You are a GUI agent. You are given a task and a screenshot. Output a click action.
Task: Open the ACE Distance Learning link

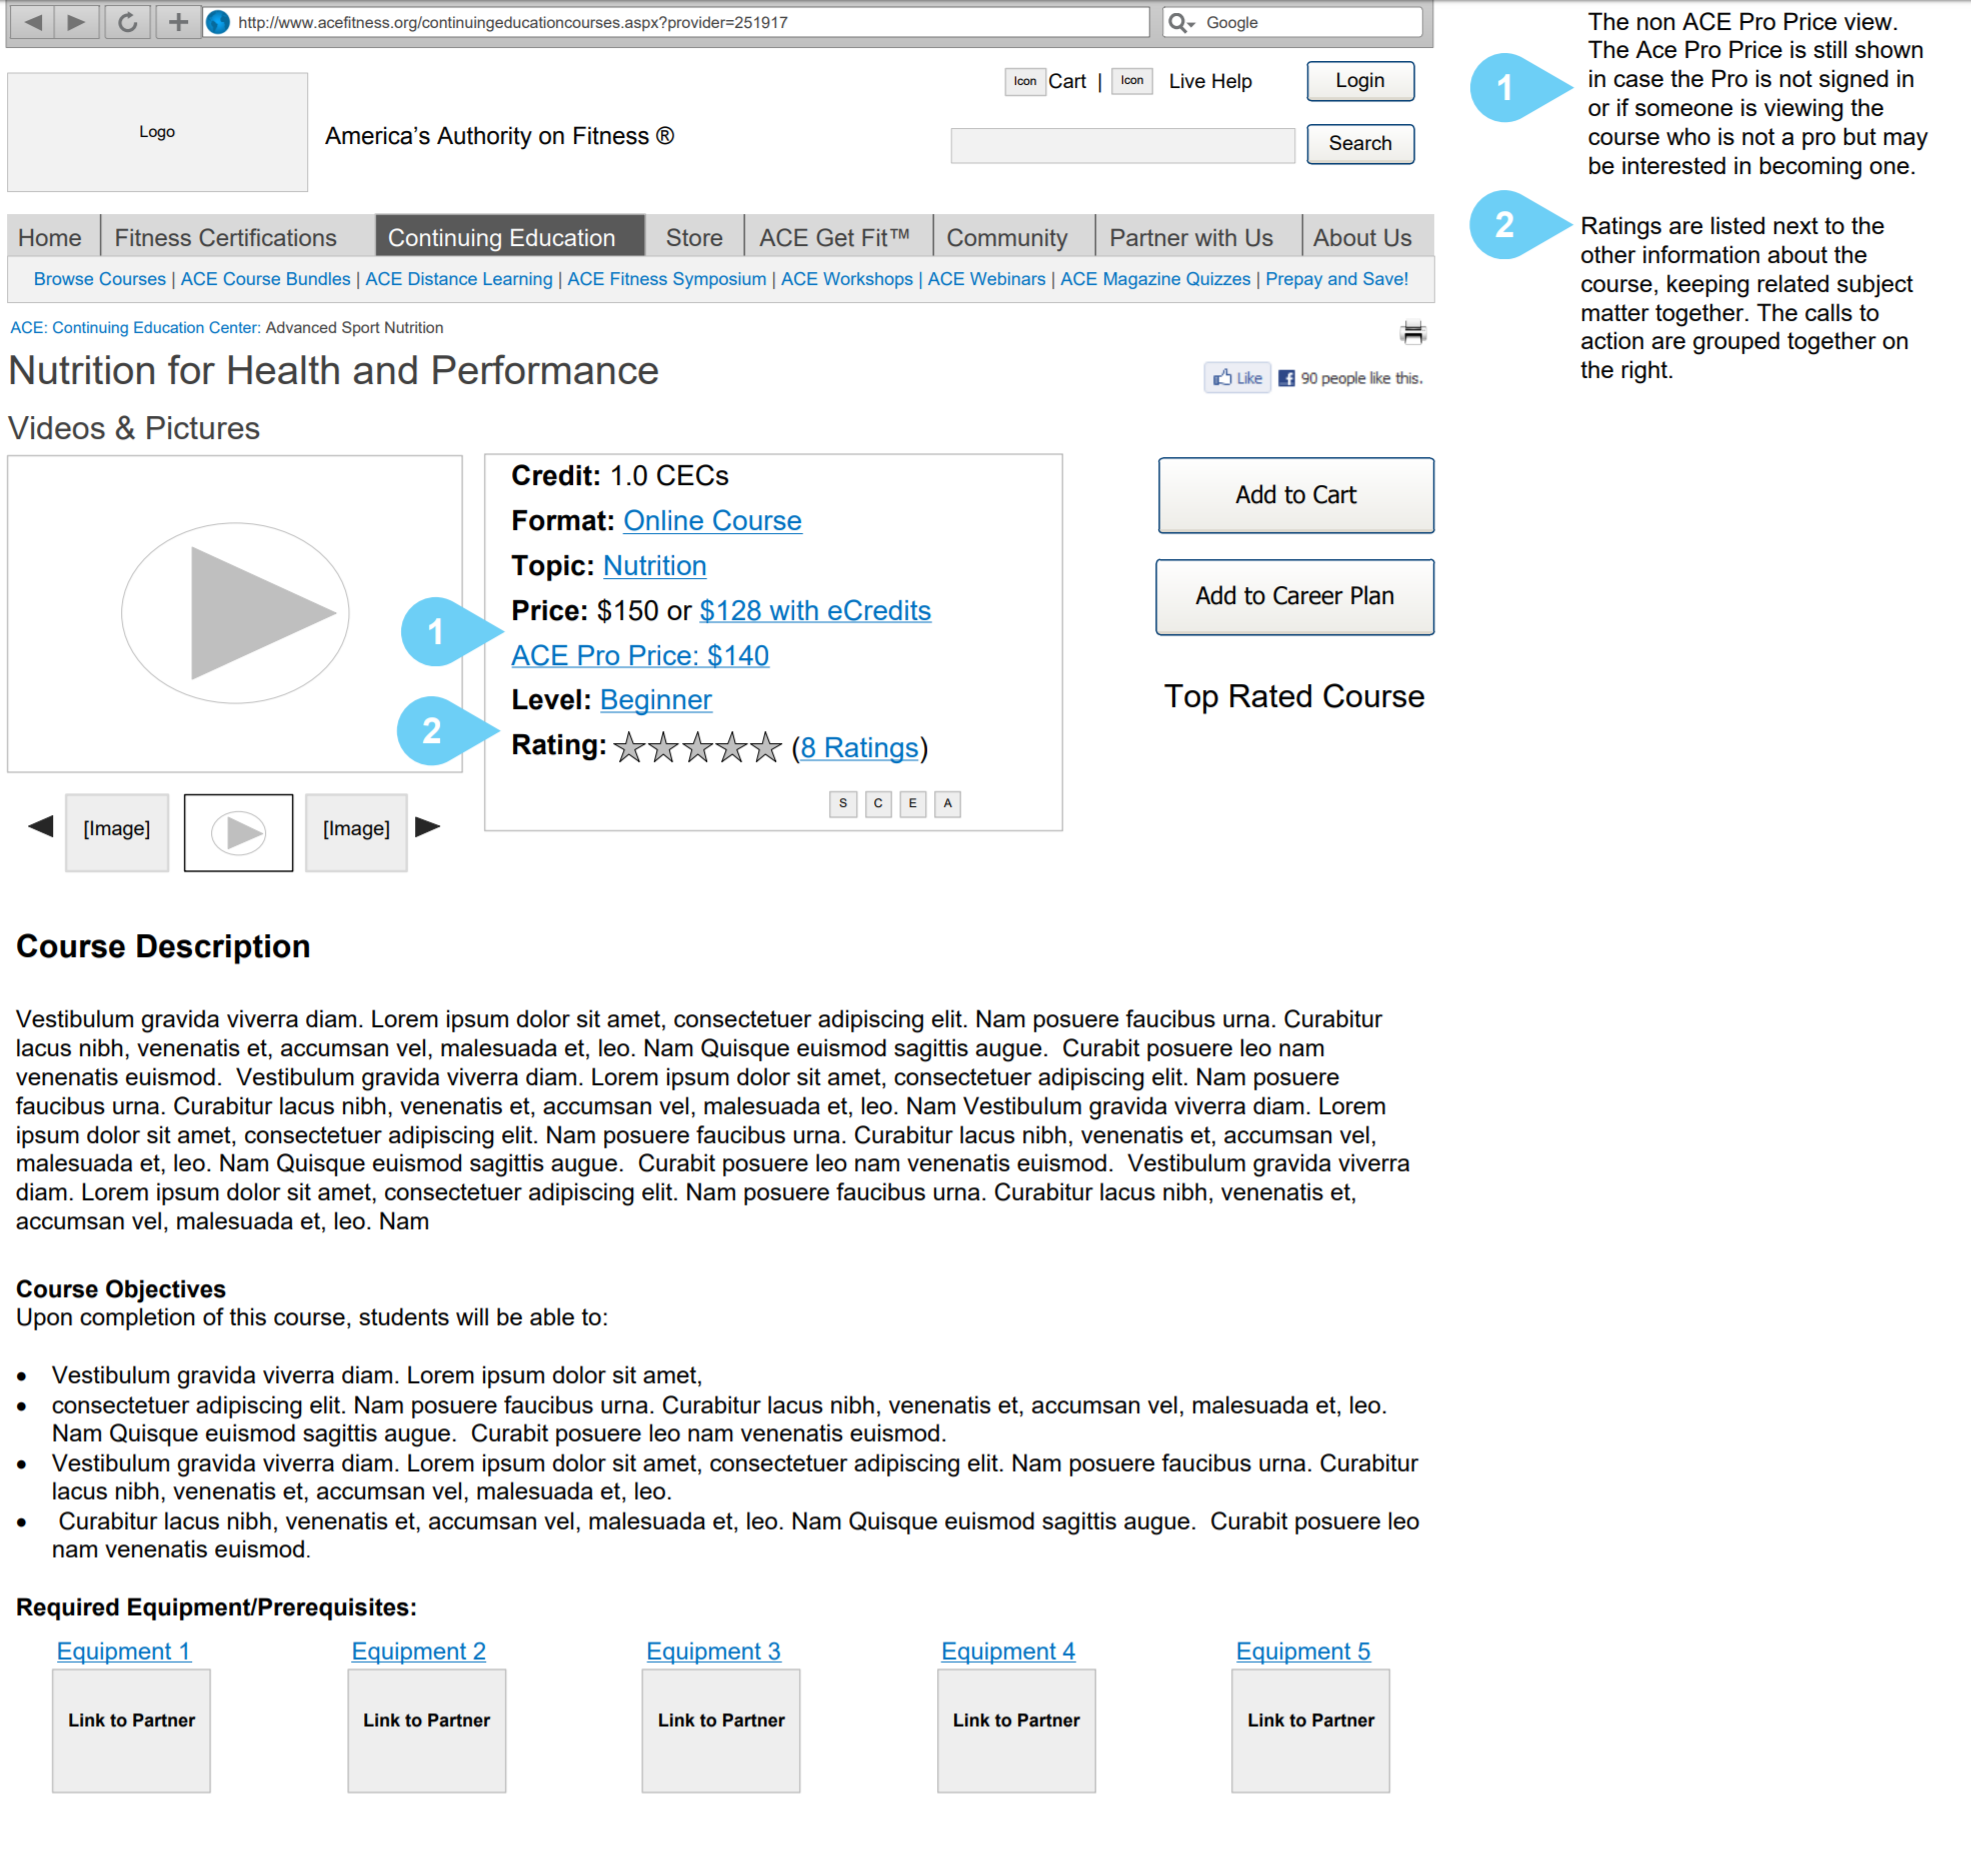click(x=459, y=279)
